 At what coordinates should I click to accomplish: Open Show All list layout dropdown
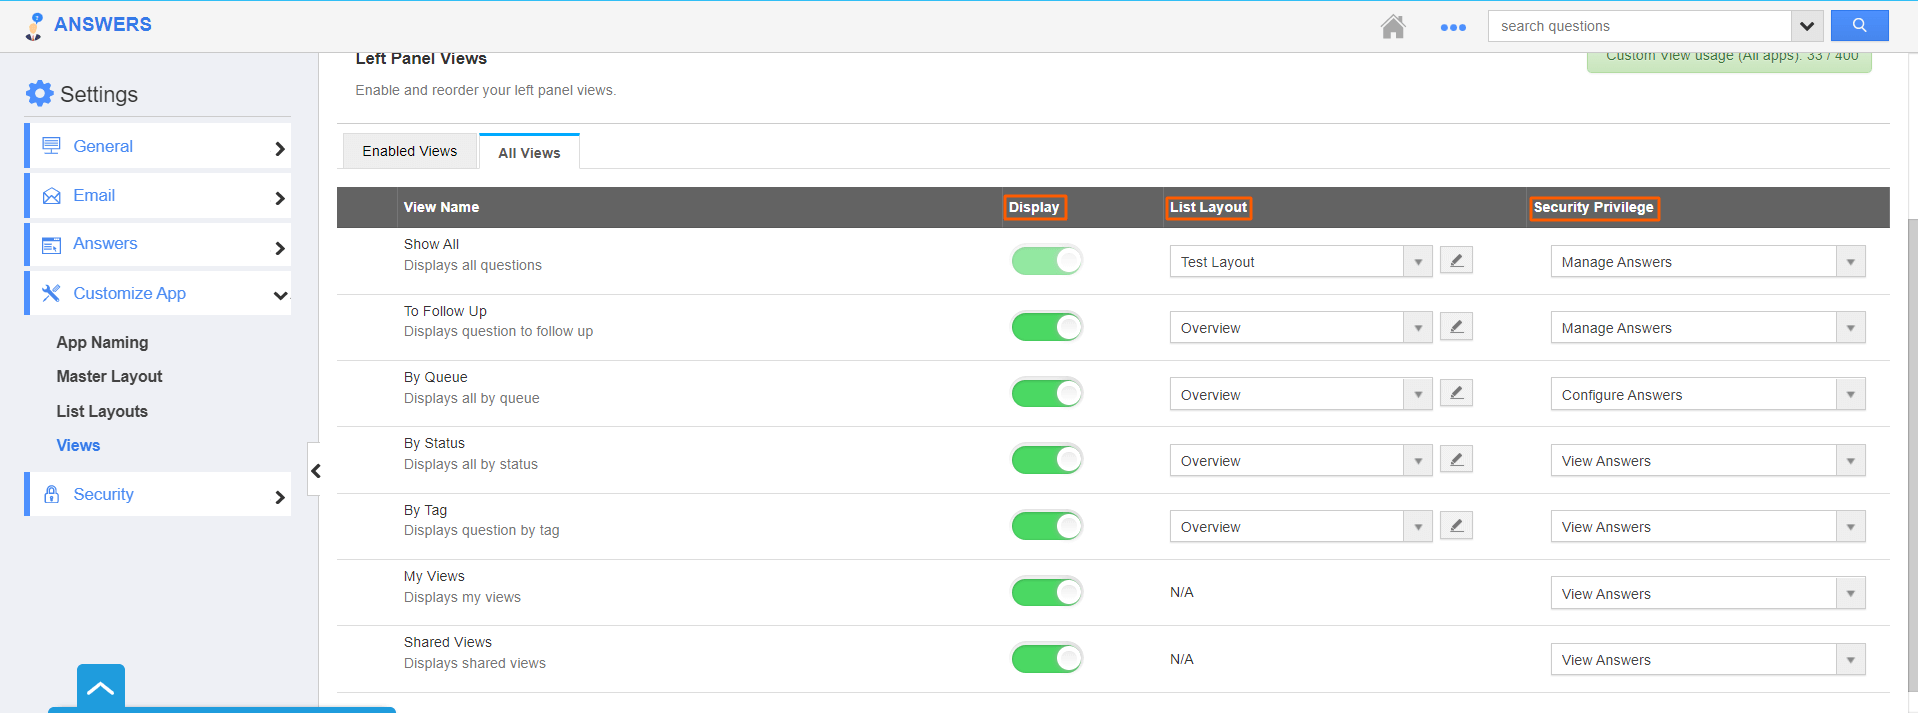1417,262
